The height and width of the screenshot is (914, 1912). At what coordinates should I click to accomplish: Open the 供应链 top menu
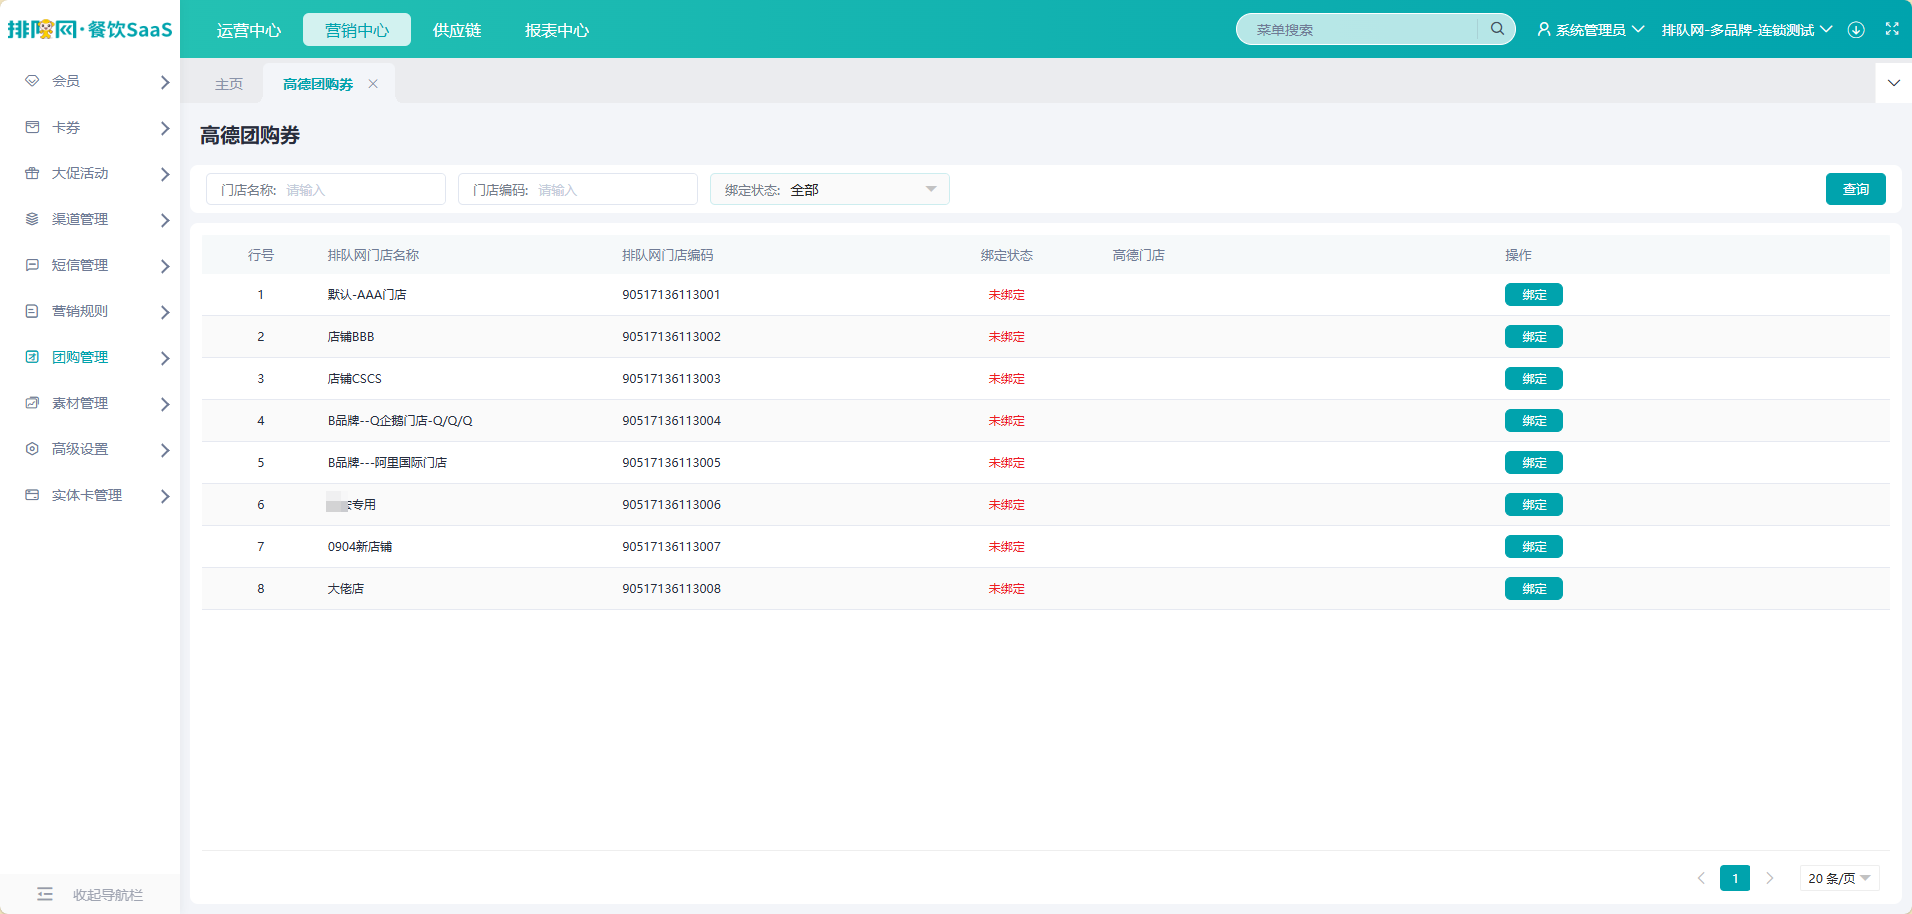[457, 30]
